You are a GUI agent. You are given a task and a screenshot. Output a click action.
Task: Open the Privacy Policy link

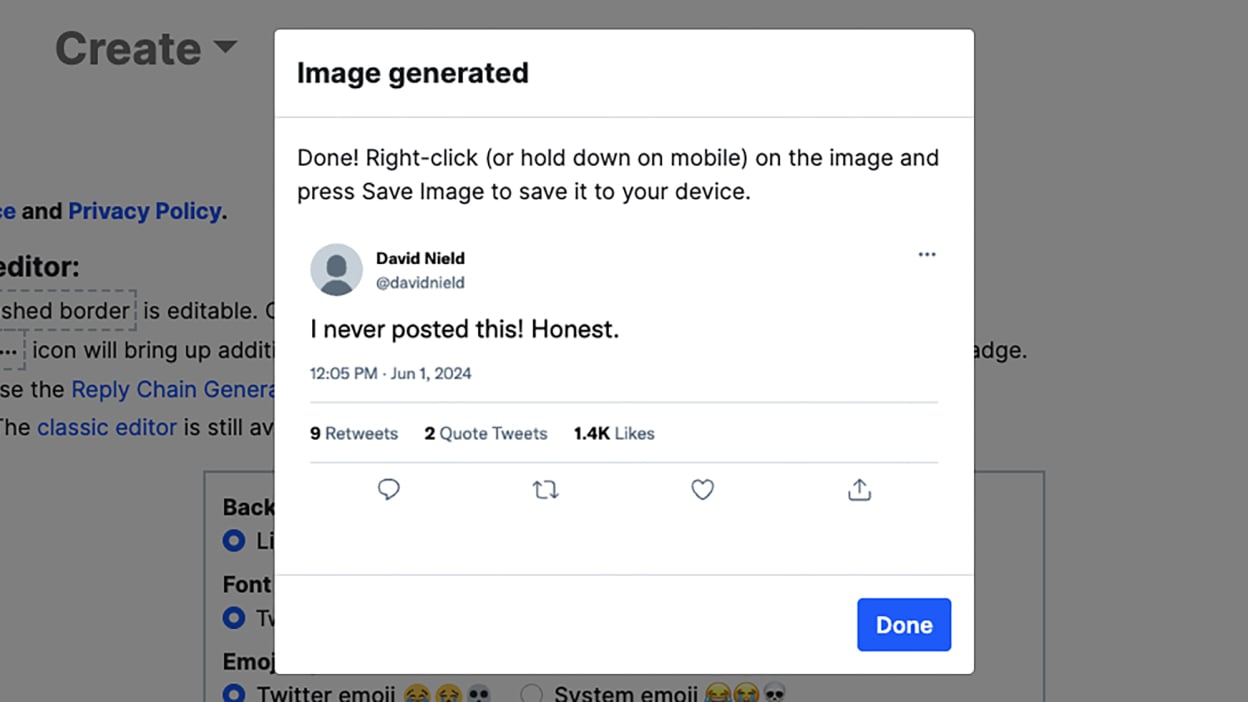coord(145,211)
